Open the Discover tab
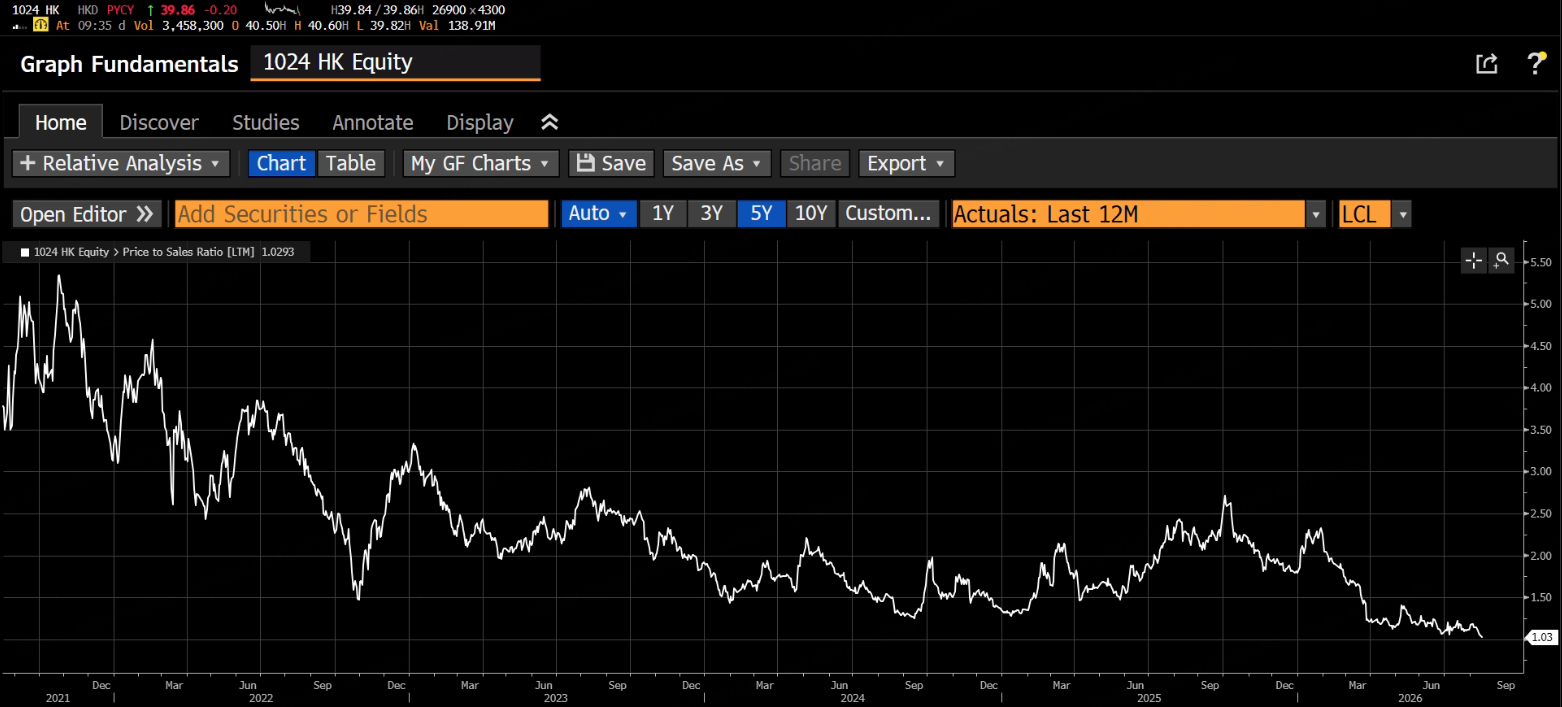This screenshot has width=1562, height=707. pos(159,122)
